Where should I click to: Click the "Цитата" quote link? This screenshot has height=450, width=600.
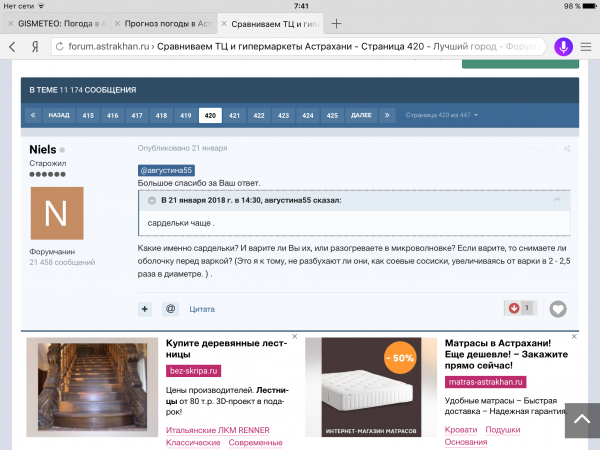click(202, 309)
